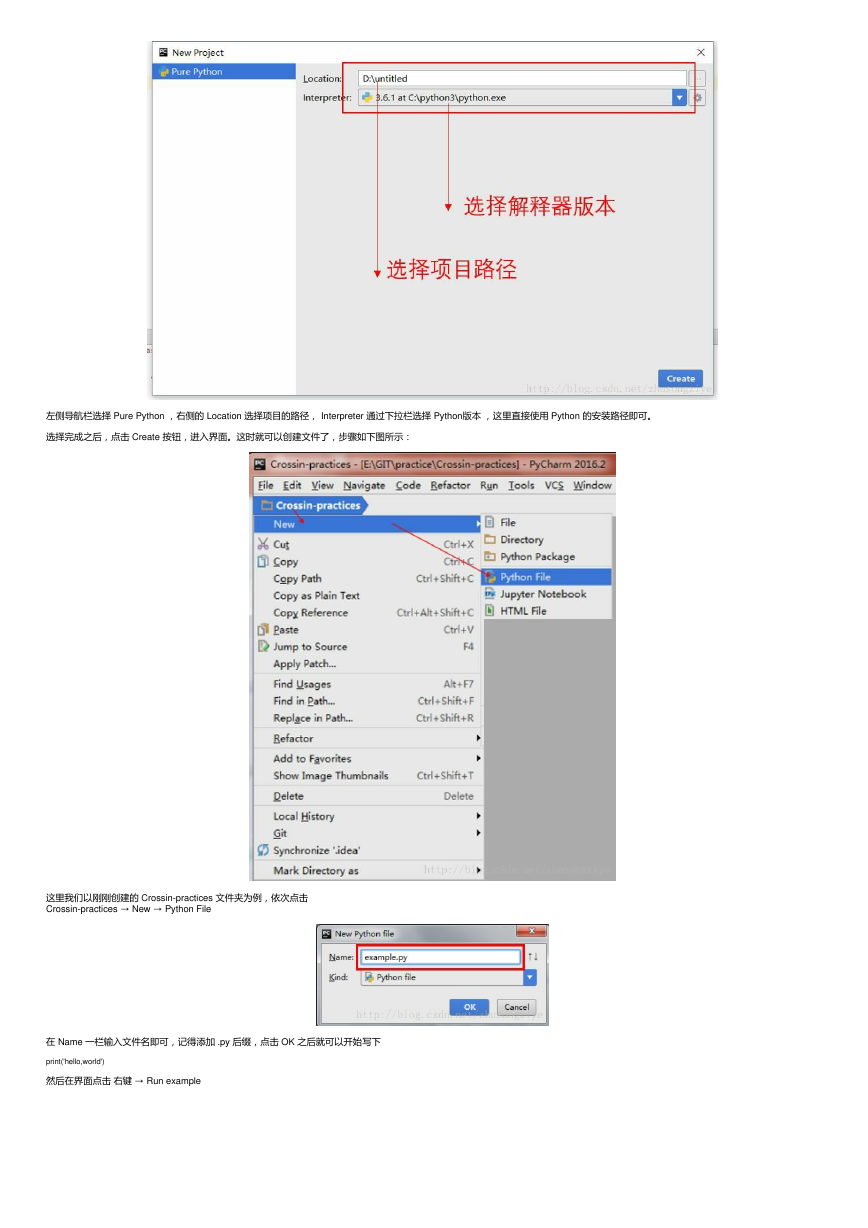
Task: Open the Navigate menu
Action: point(364,485)
